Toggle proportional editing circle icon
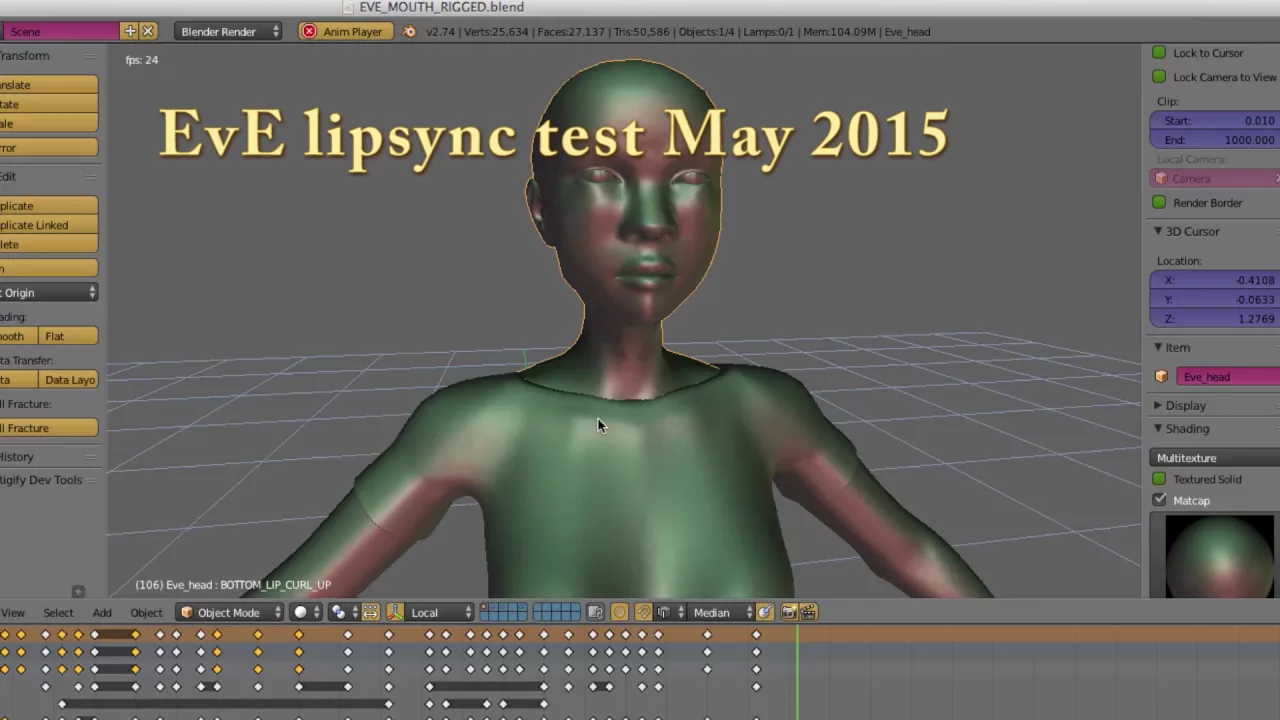 click(619, 612)
